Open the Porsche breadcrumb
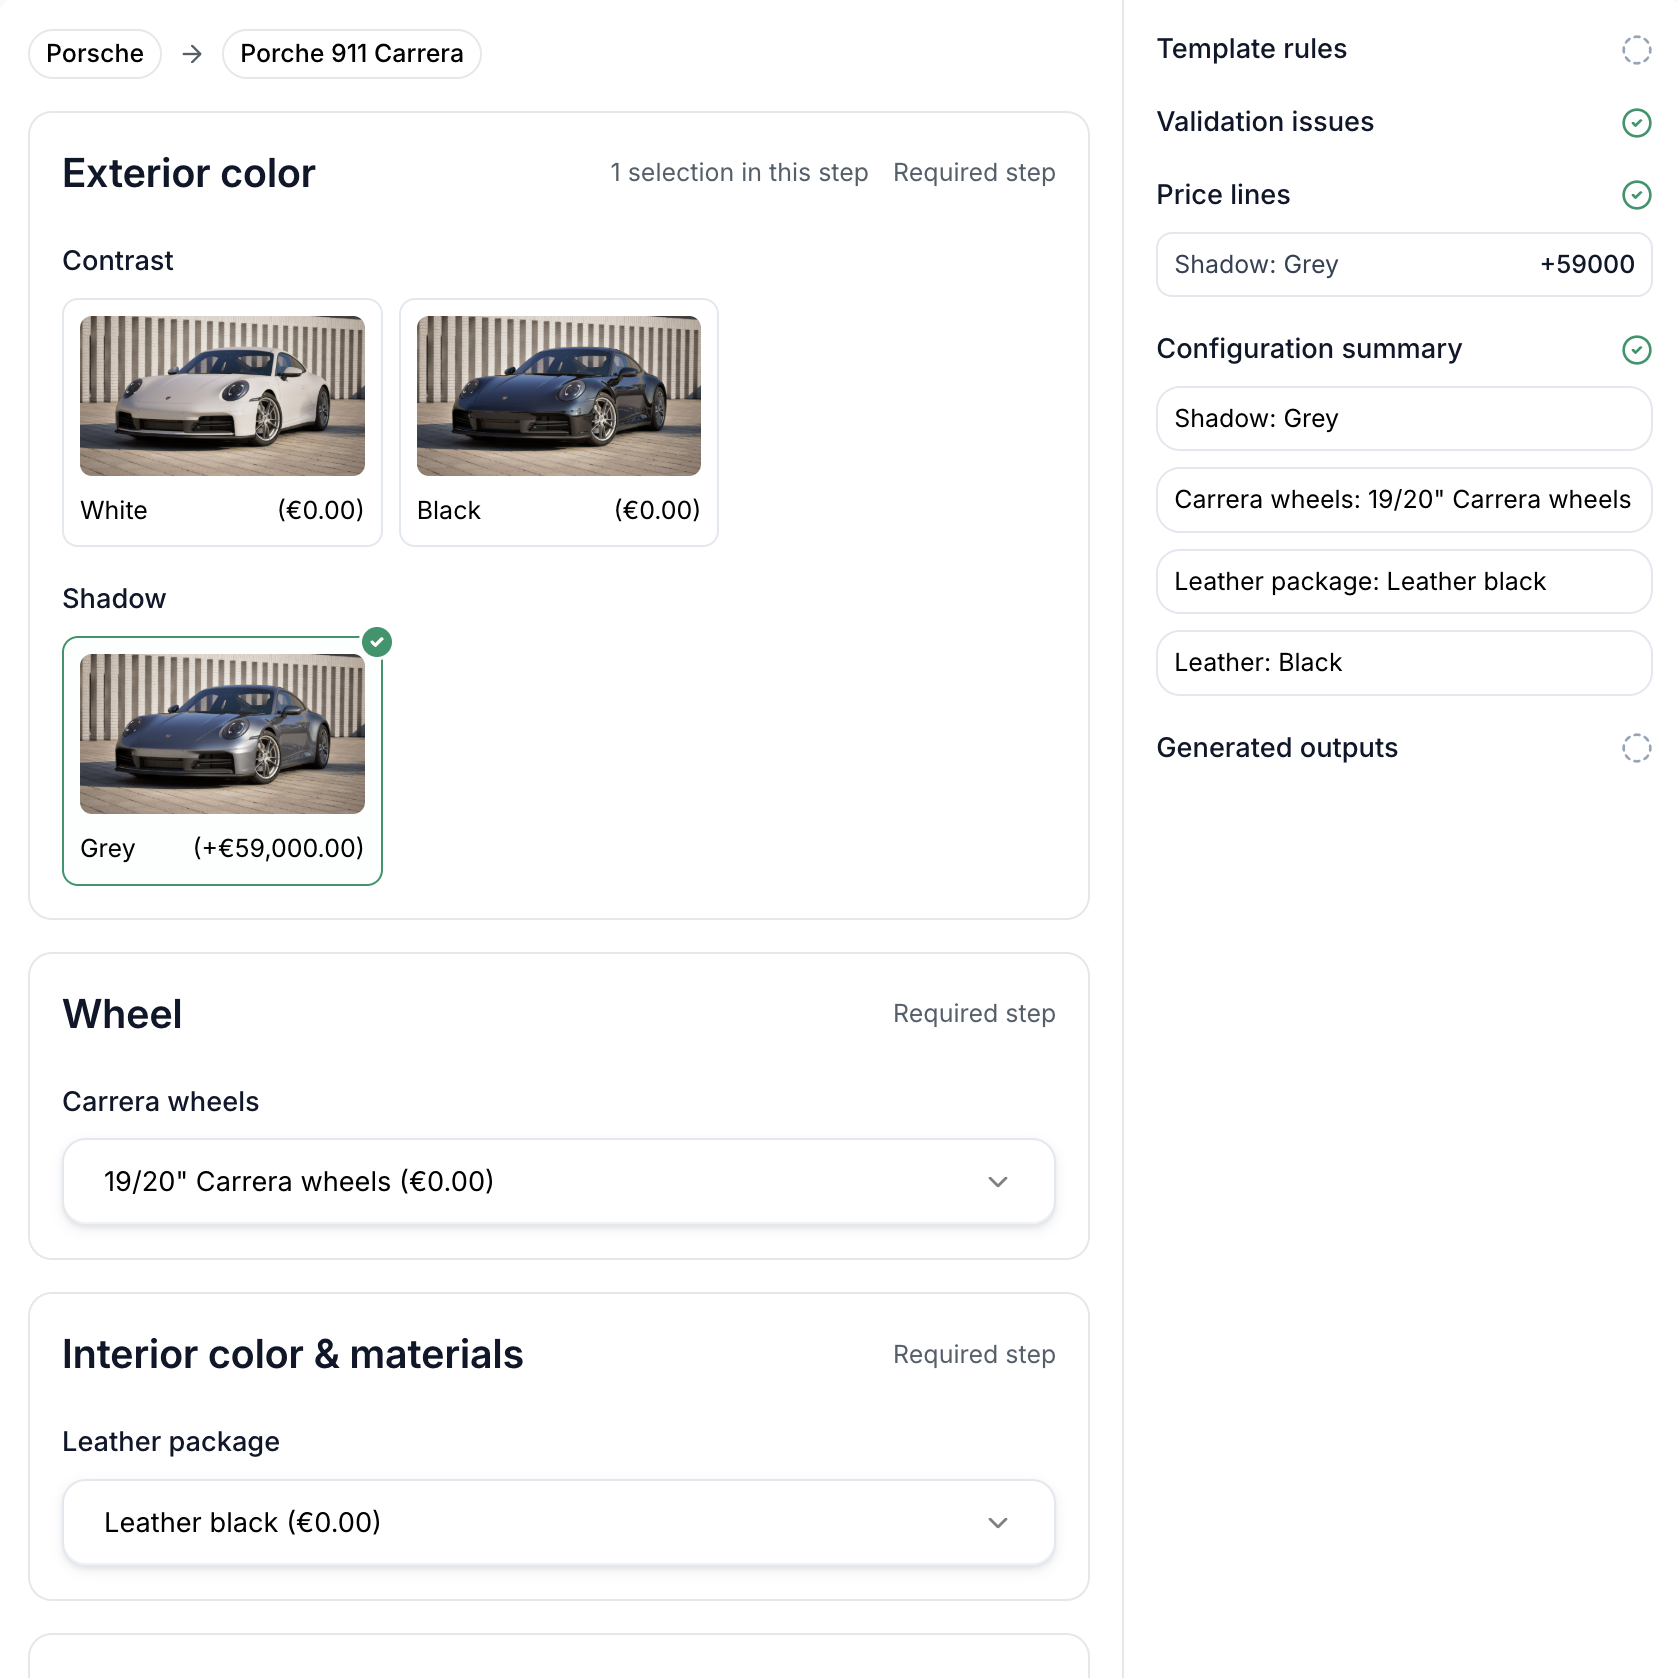1678x1678 pixels. click(95, 54)
